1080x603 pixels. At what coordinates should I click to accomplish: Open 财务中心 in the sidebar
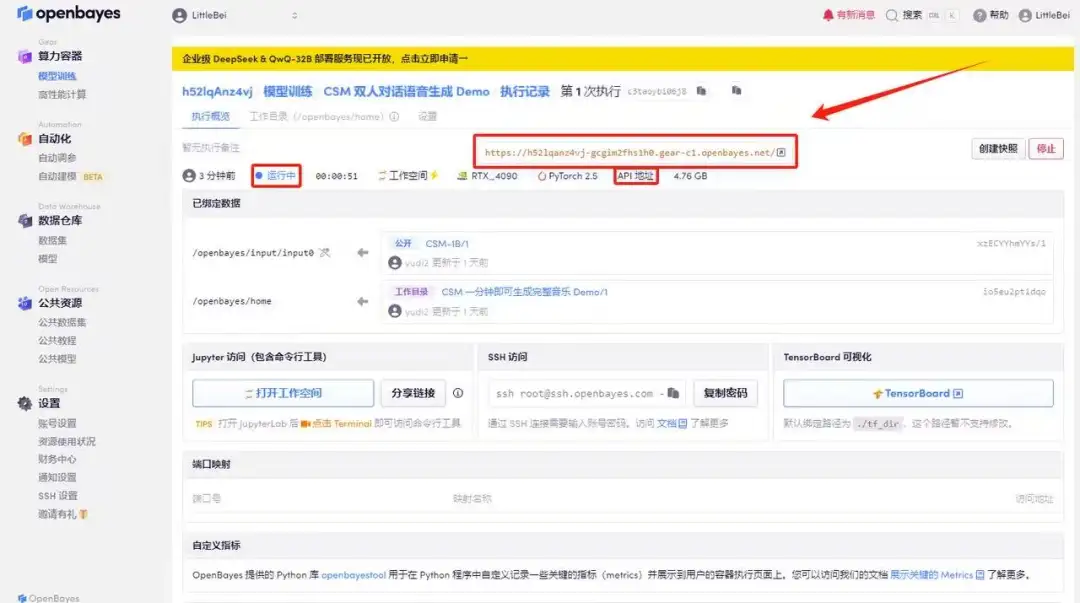pyautogui.click(x=57, y=459)
